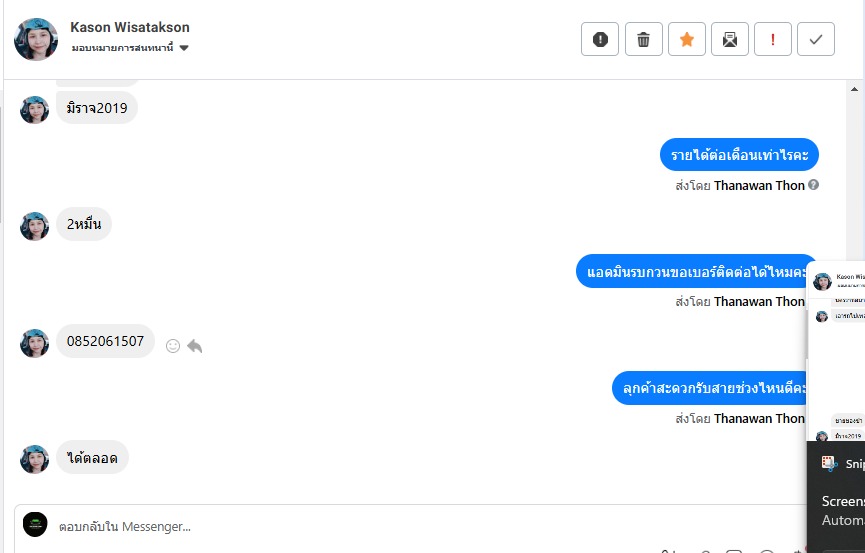
Task: Add emoji reaction to 0852061507 message
Action: coord(173,345)
